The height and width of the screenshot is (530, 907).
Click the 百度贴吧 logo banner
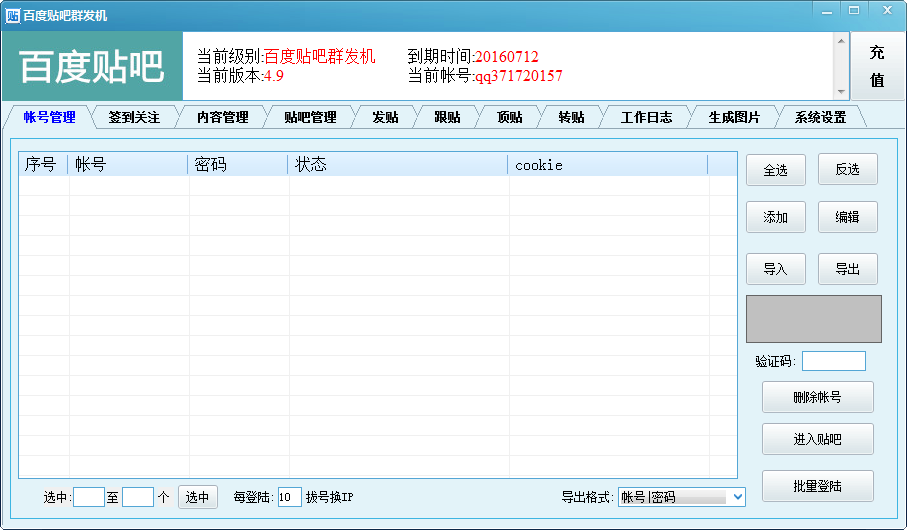(x=93, y=67)
